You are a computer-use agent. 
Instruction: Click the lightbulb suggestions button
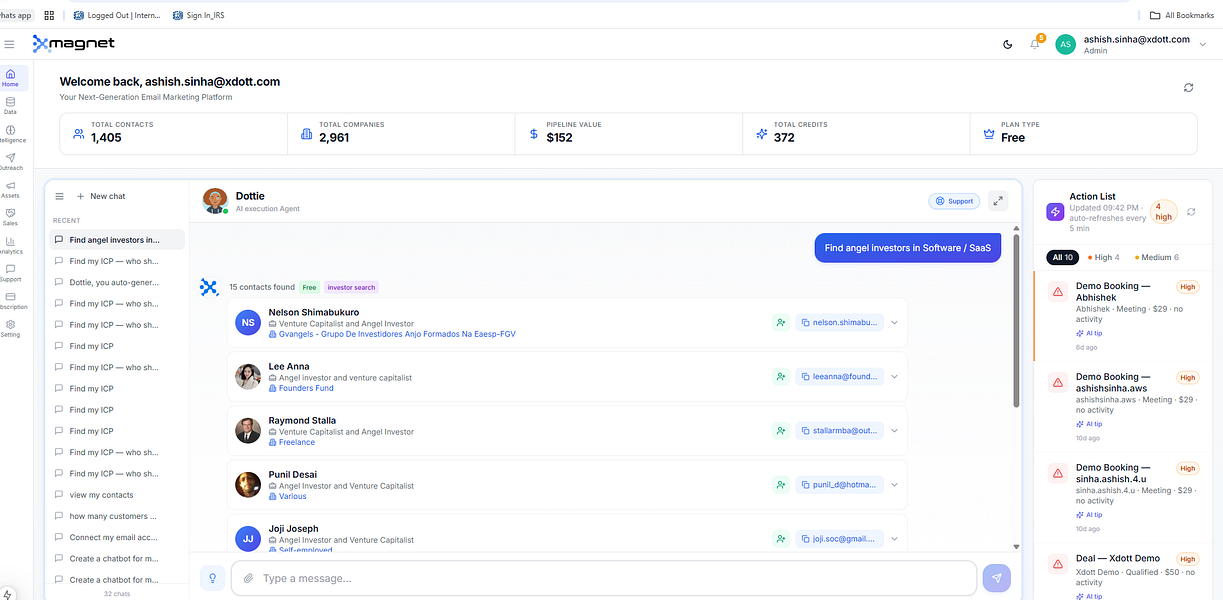[212, 578]
